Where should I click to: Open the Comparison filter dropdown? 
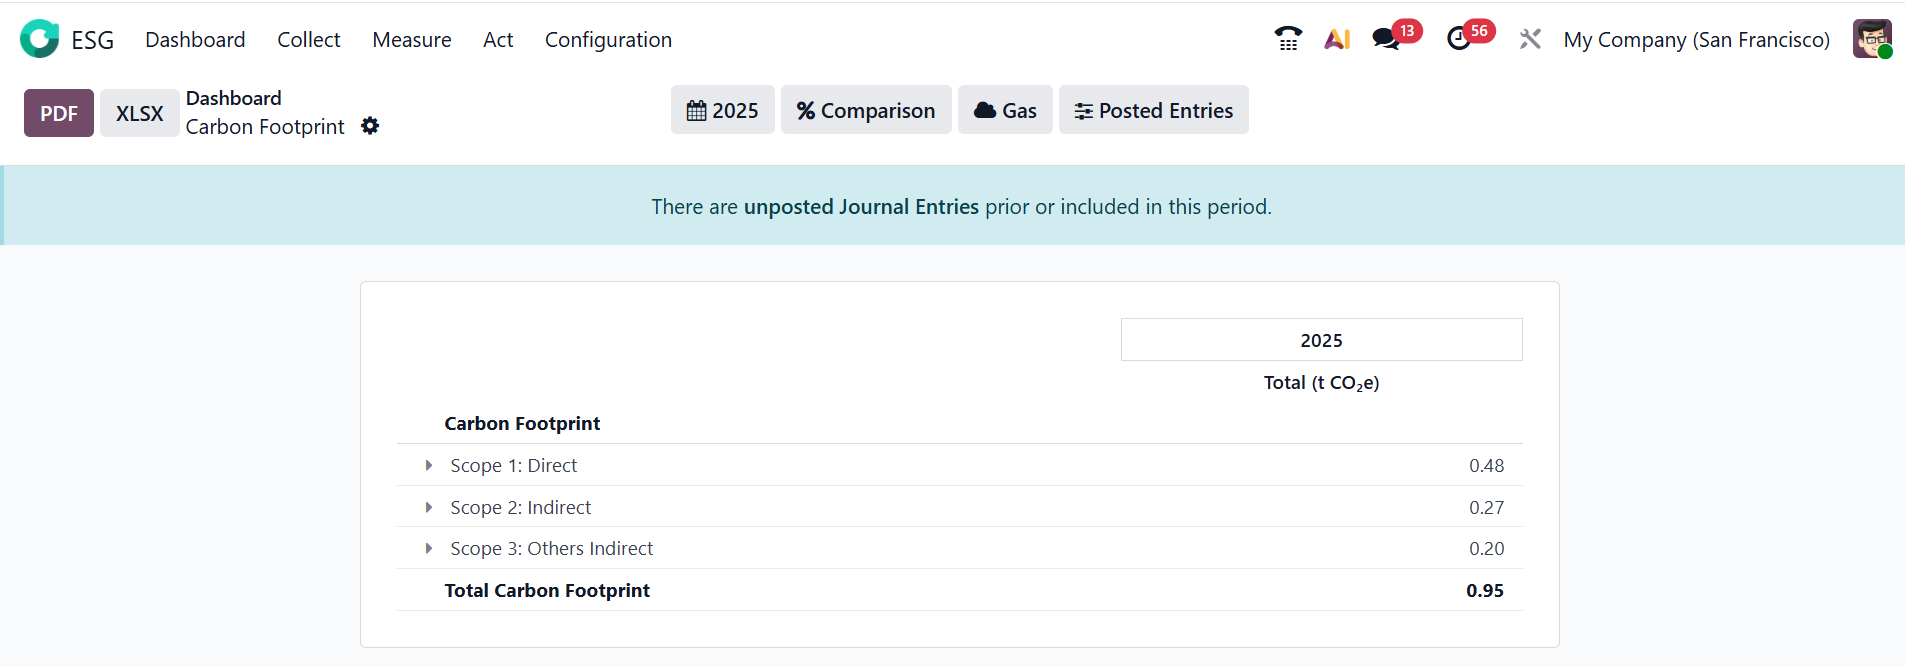pos(866,110)
